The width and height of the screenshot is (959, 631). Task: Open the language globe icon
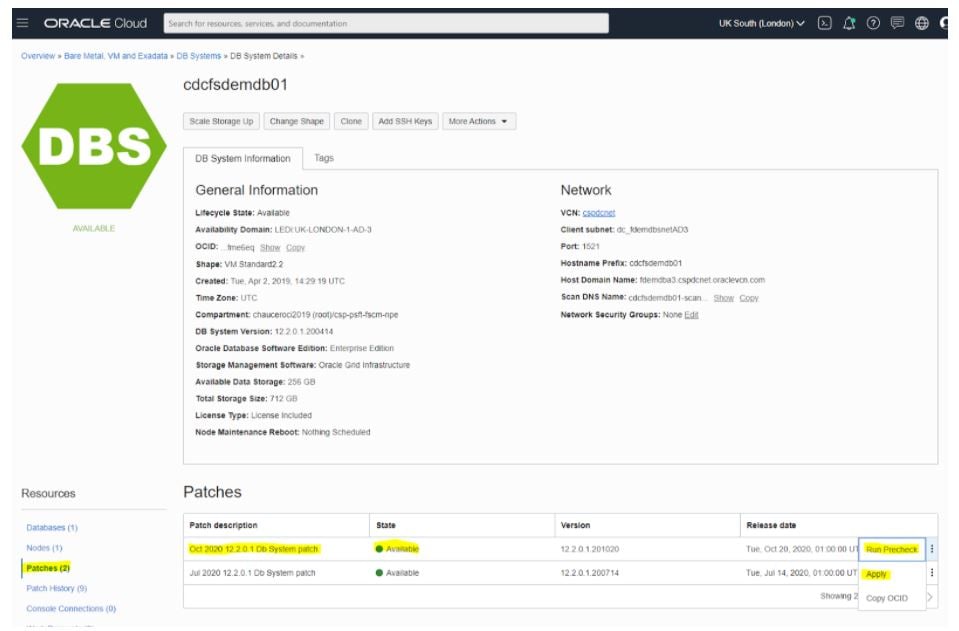coord(922,23)
